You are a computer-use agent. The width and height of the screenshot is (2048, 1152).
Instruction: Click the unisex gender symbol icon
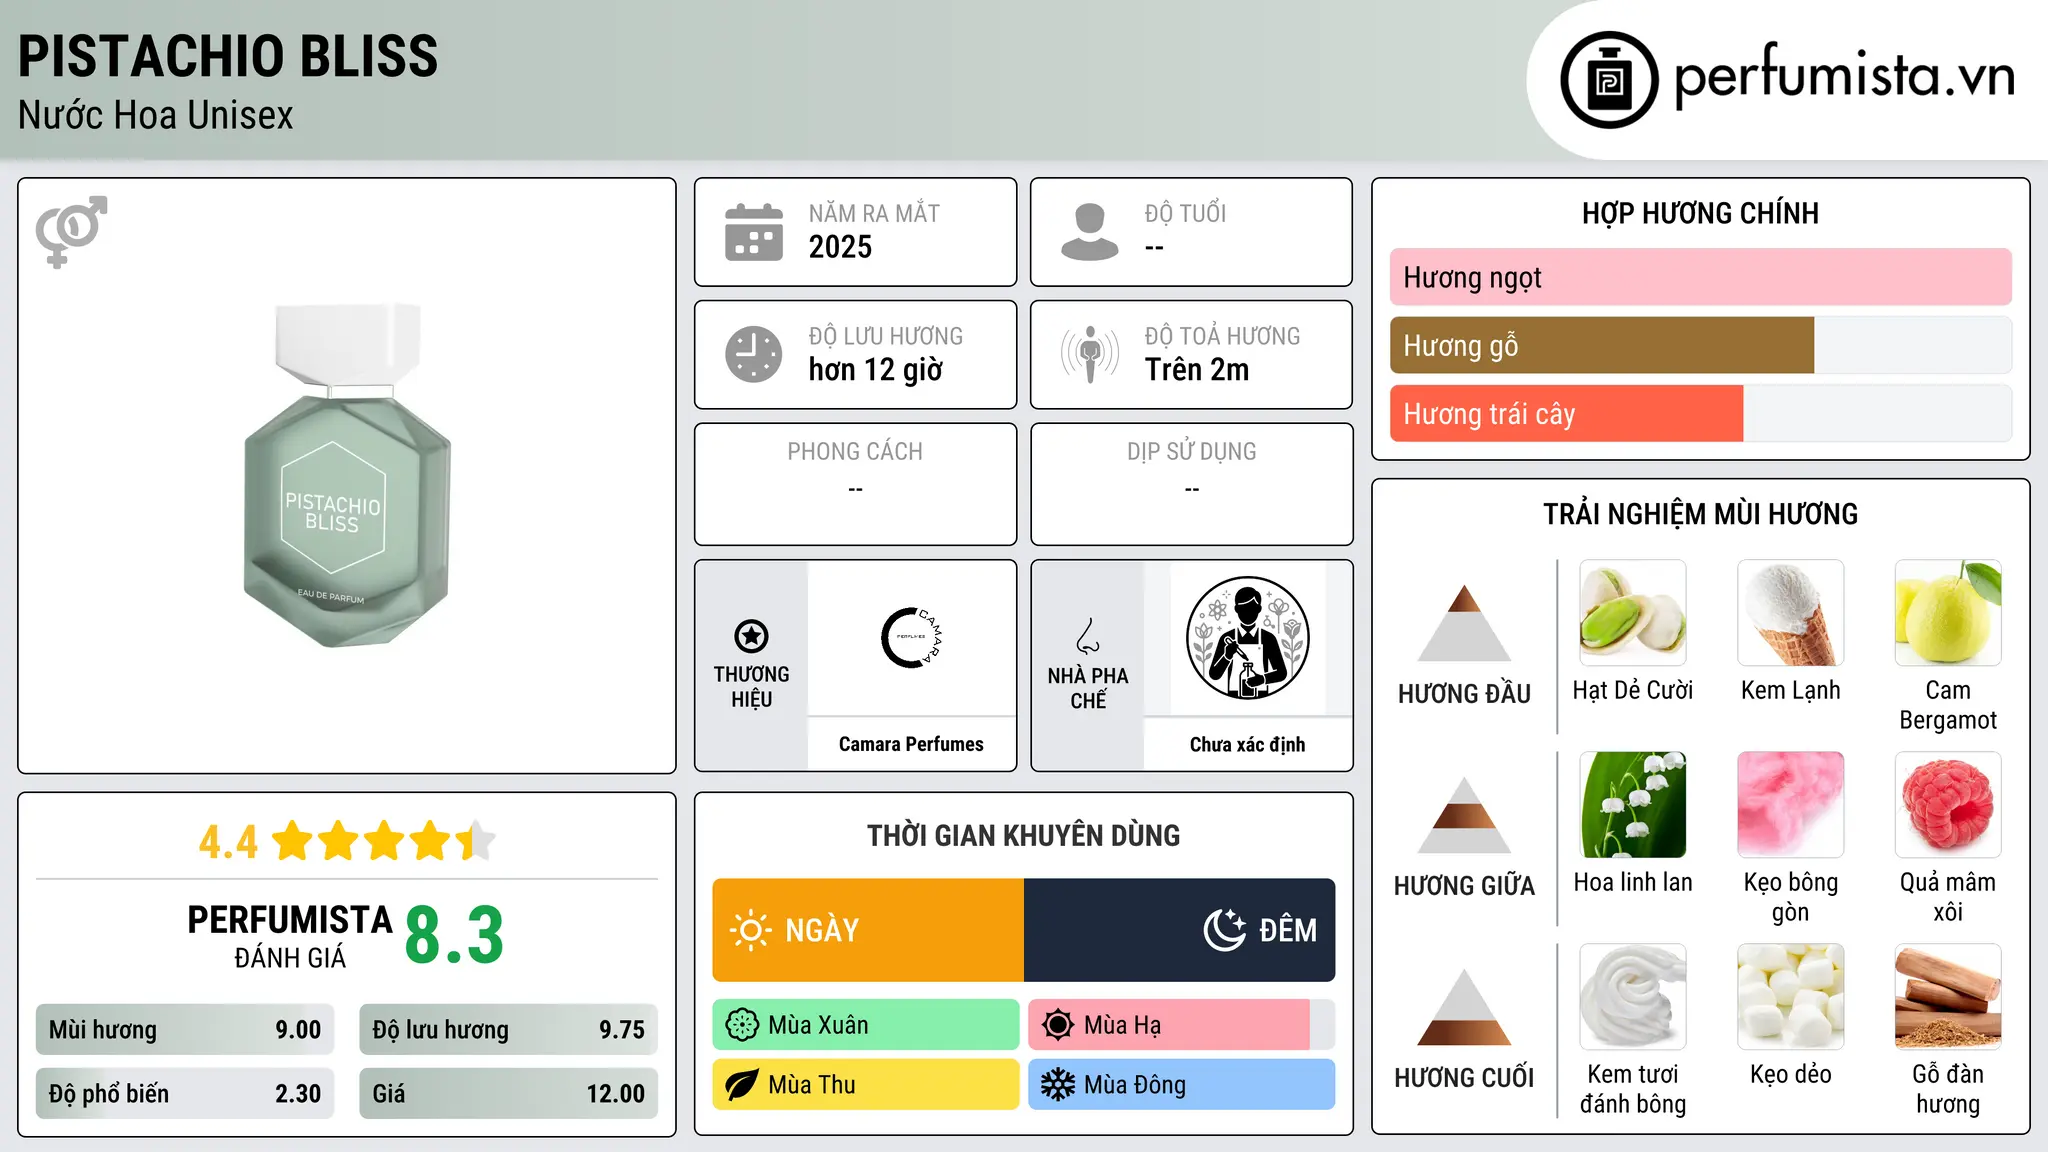pyautogui.click(x=71, y=232)
